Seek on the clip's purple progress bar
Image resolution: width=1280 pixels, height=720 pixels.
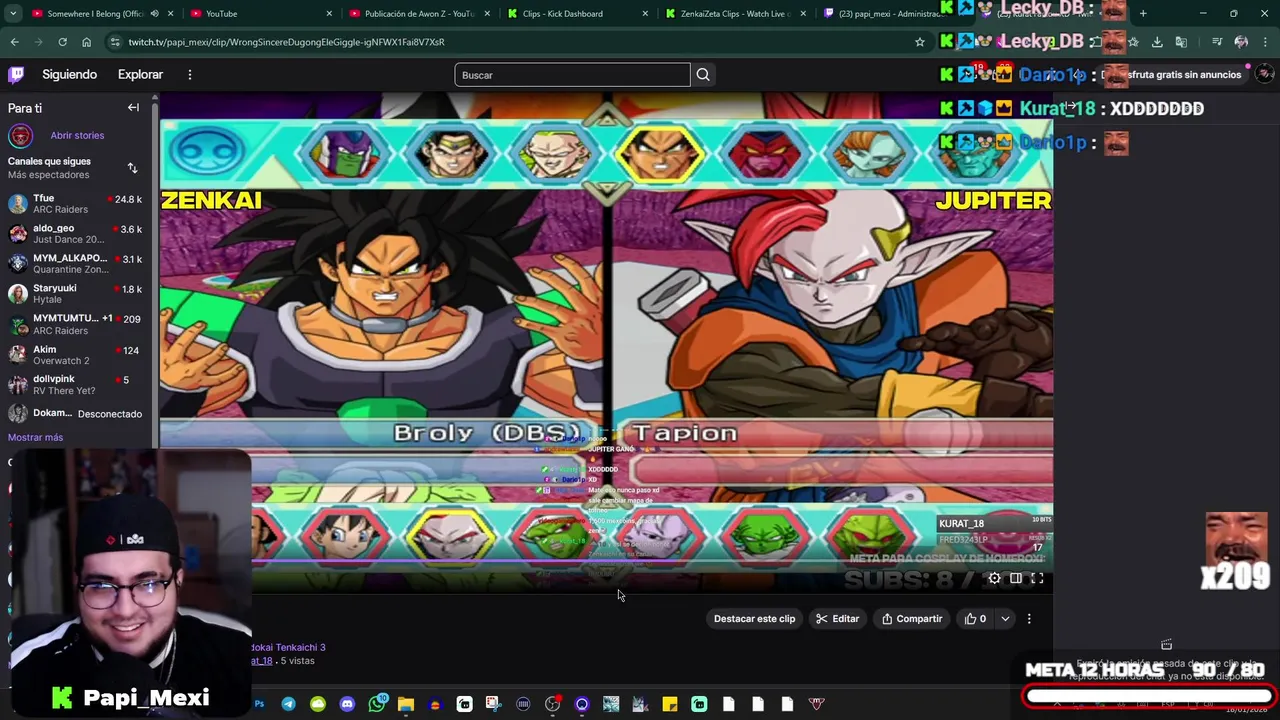[x=648, y=560]
